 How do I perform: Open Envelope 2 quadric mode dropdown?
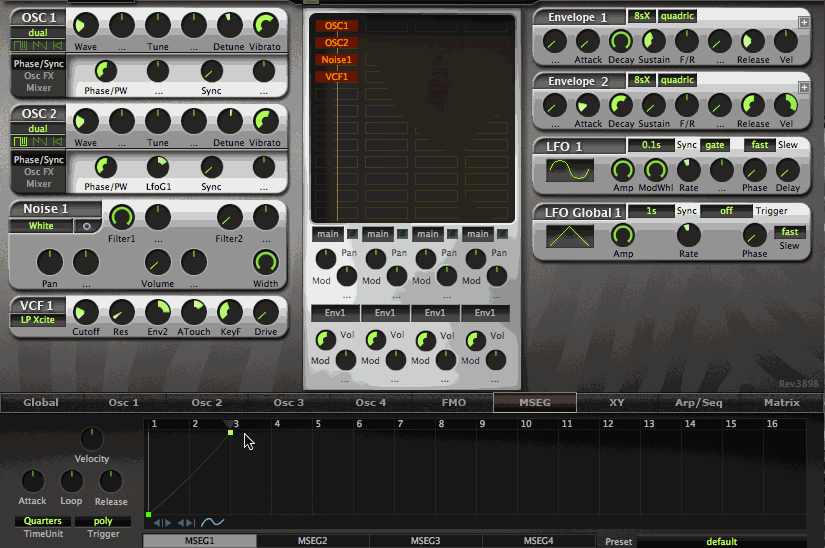677,80
